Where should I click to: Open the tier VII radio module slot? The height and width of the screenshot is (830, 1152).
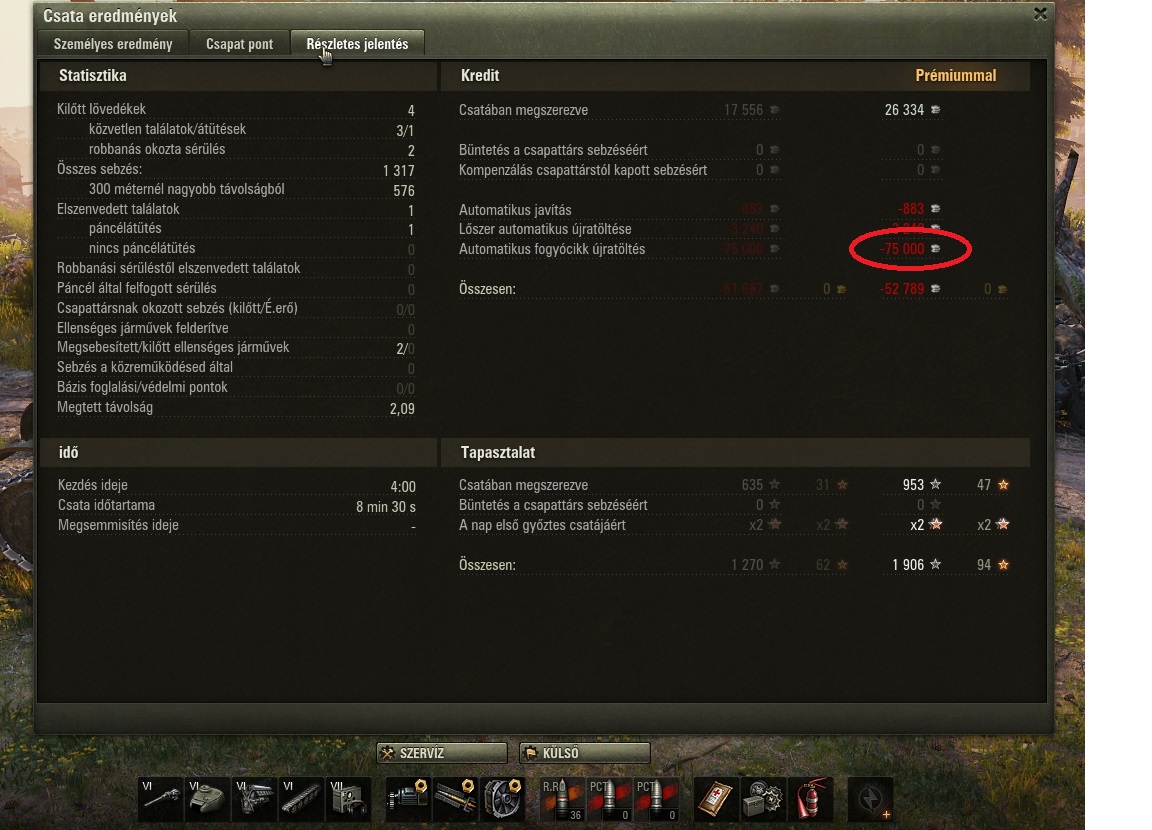[x=348, y=799]
